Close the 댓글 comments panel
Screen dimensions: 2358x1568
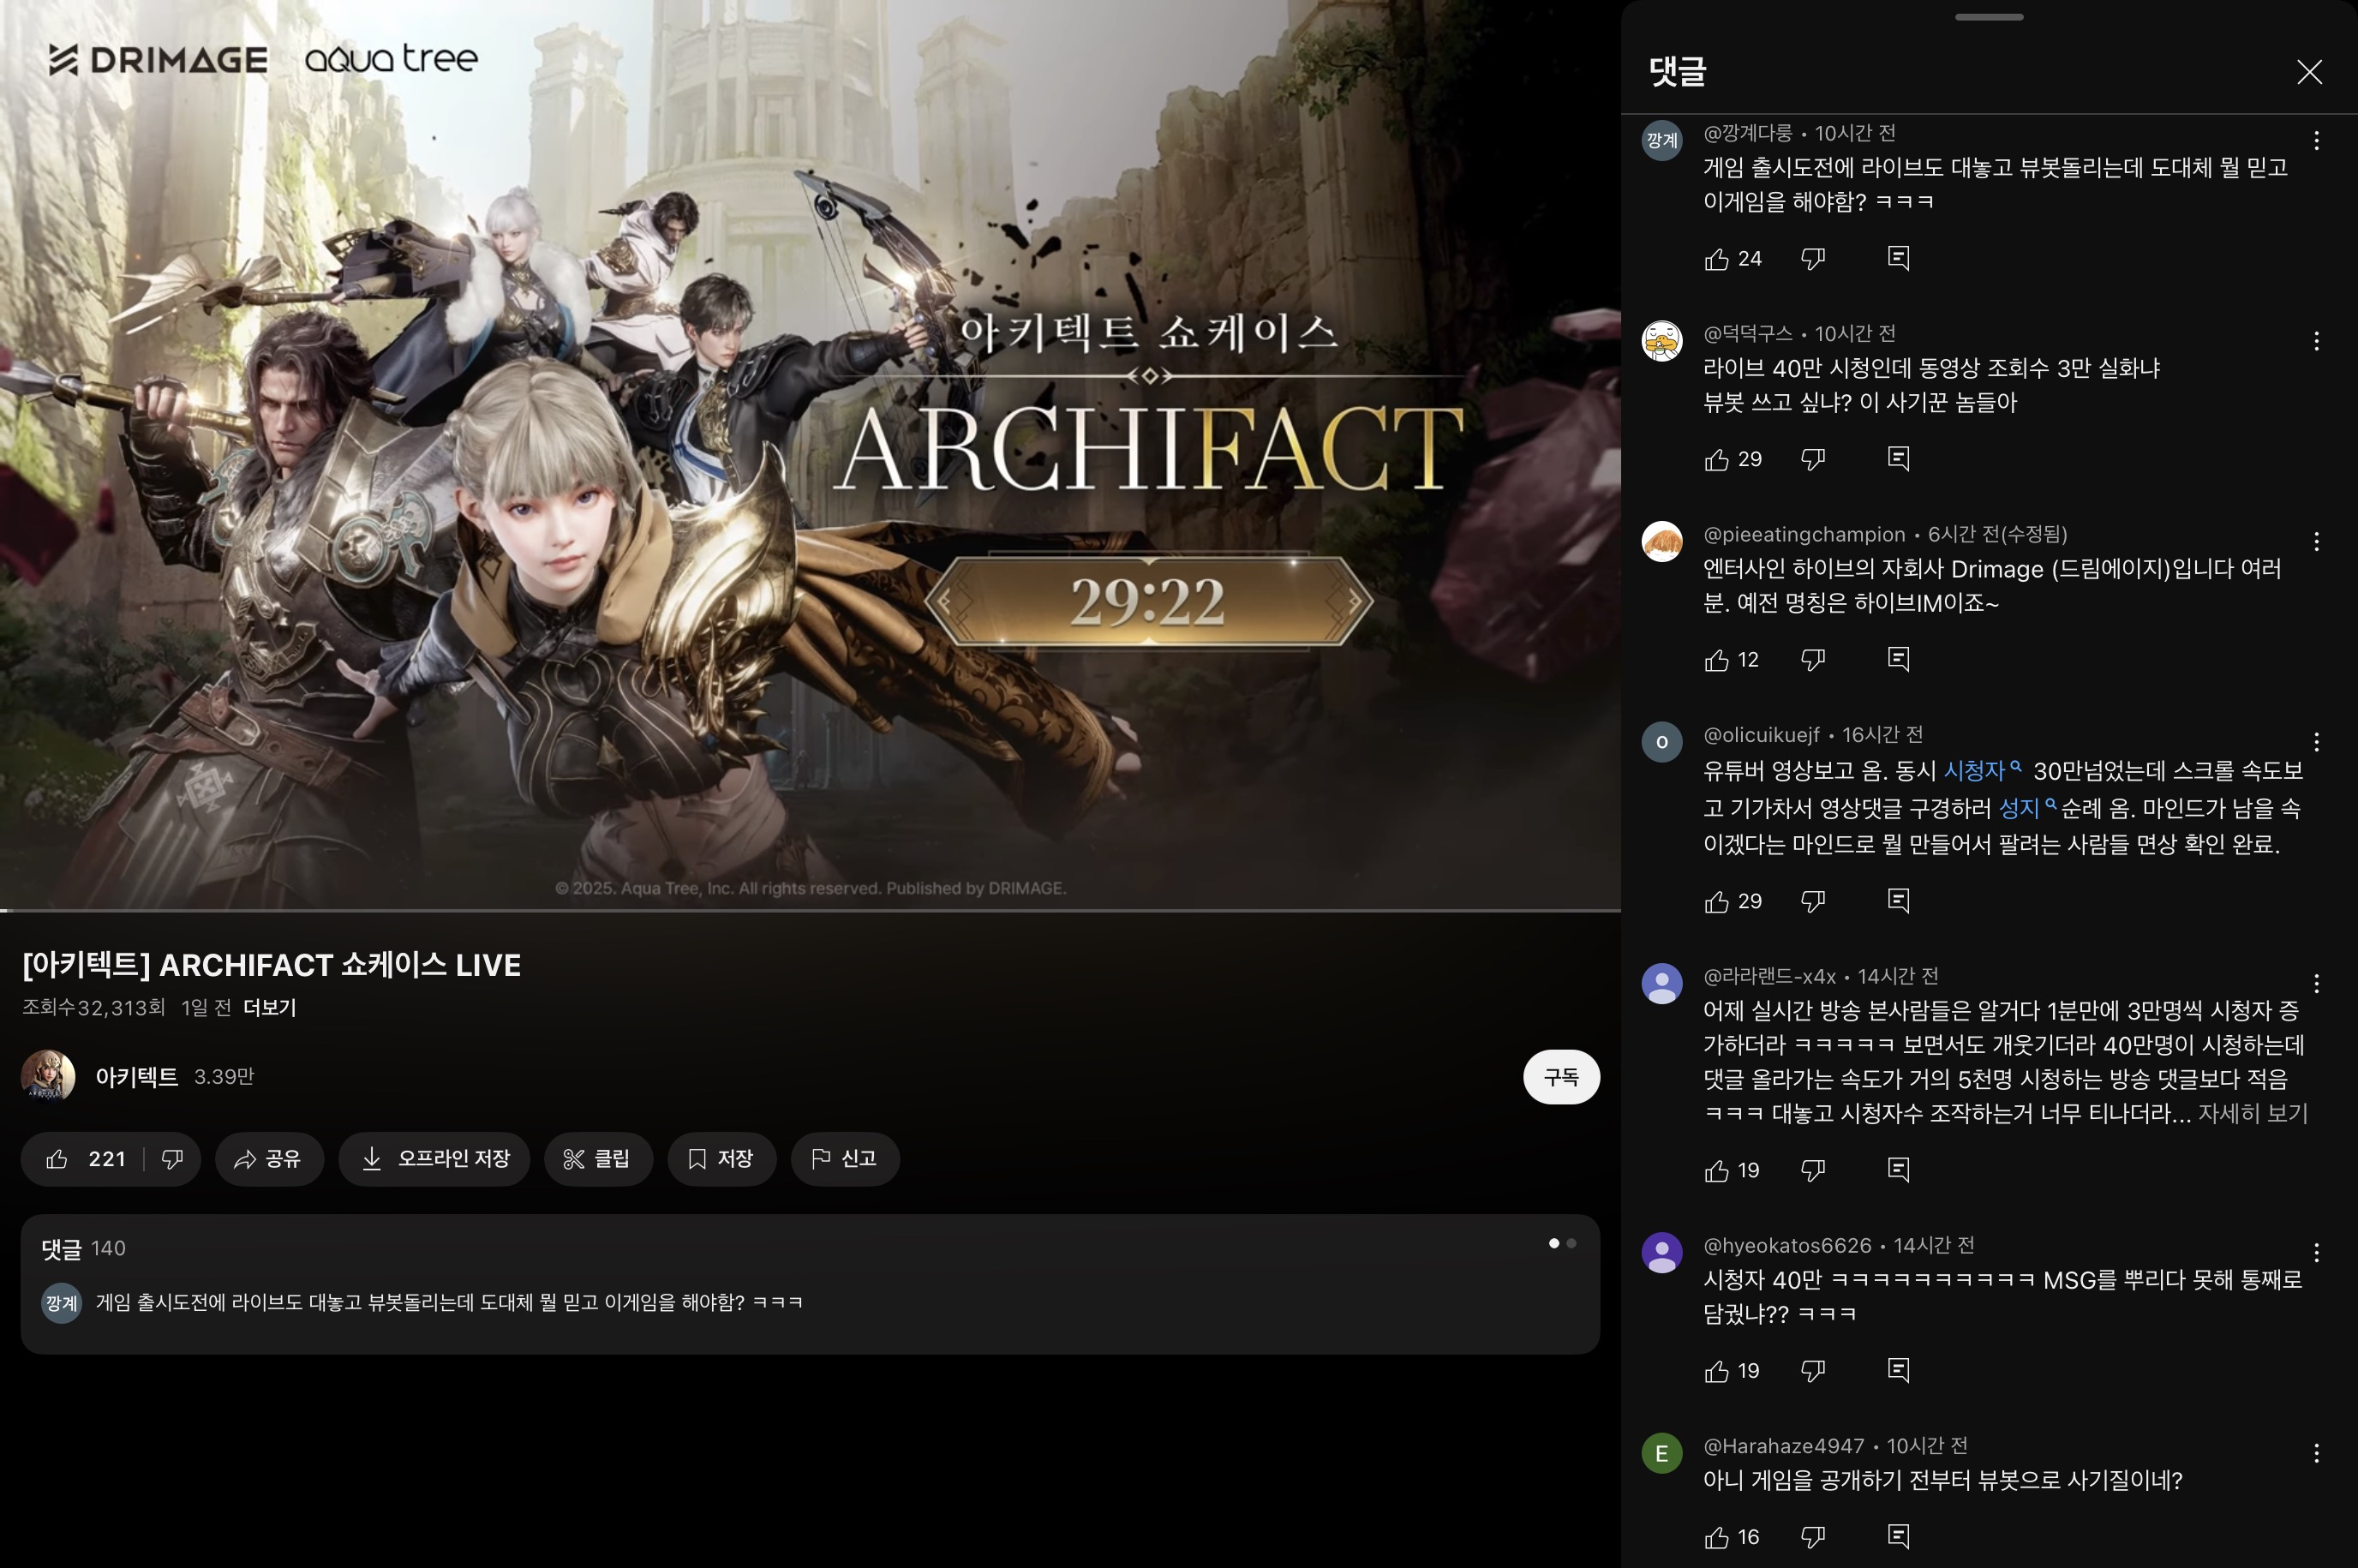pyautogui.click(x=2309, y=72)
